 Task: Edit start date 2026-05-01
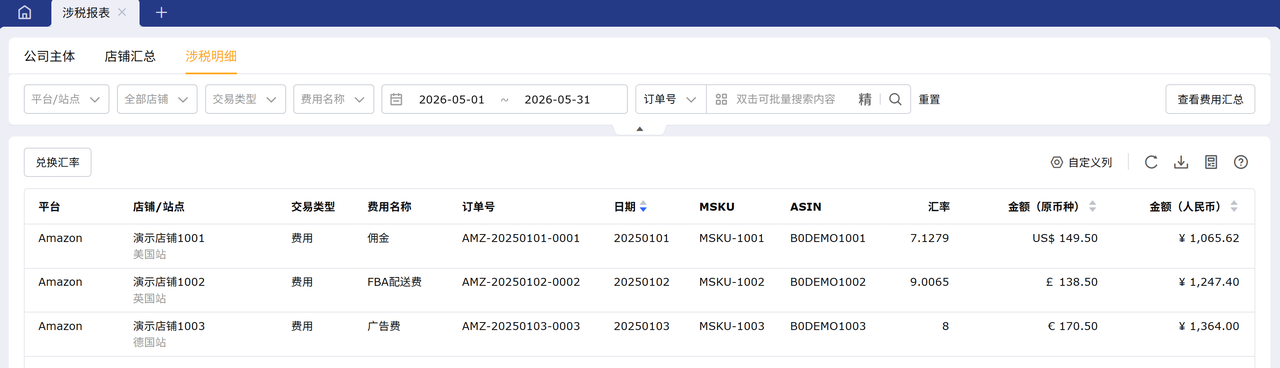pos(451,100)
